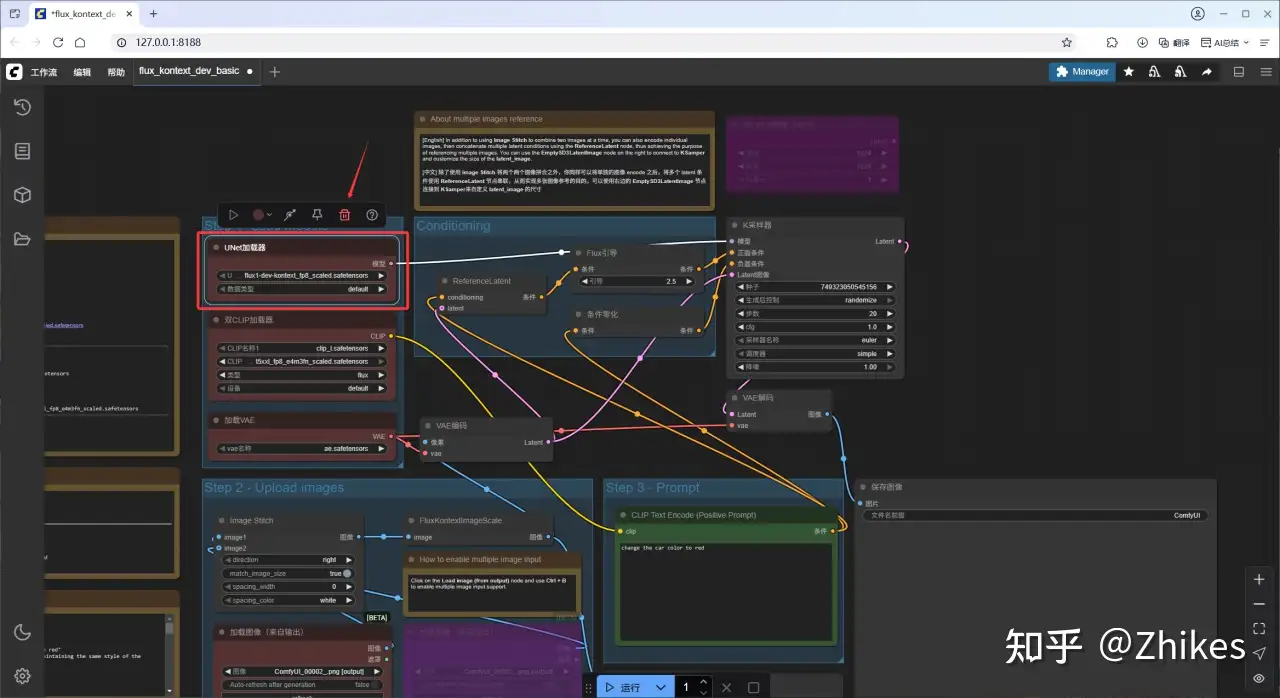
Task: Collapse the 双CLIP加载器 node dot
Action: pyautogui.click(x=216, y=320)
